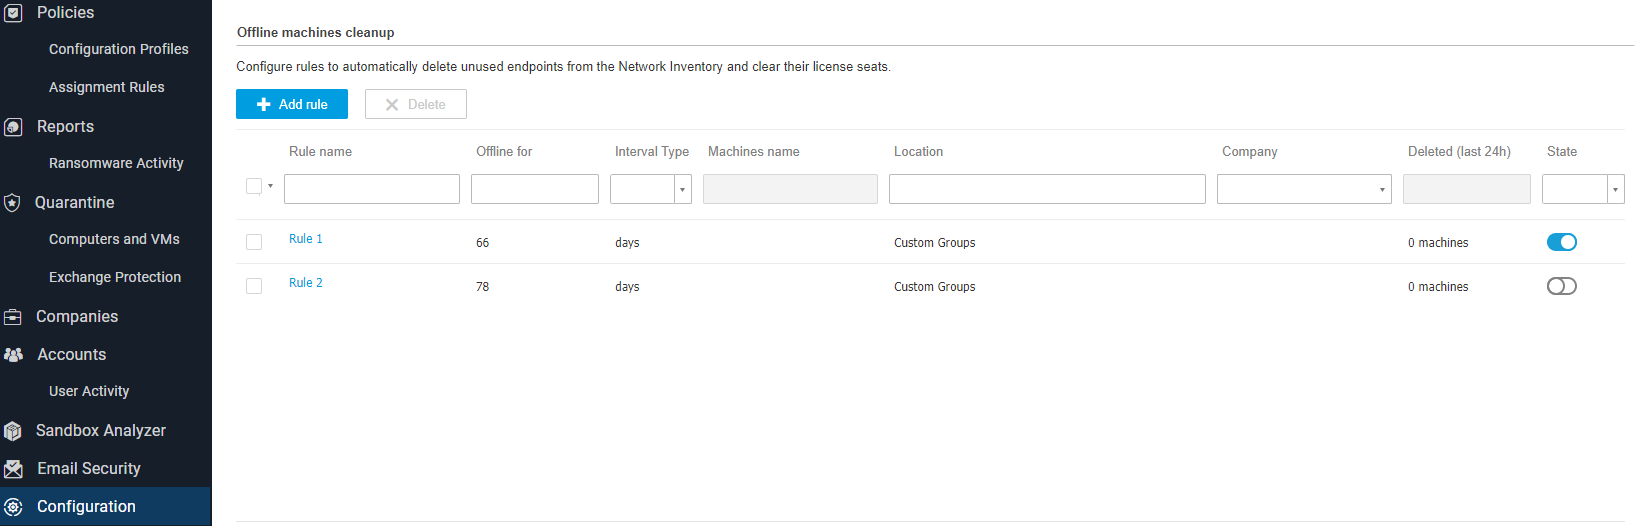Click the Add rule button
Image resolution: width=1638 pixels, height=526 pixels.
pyautogui.click(x=292, y=104)
